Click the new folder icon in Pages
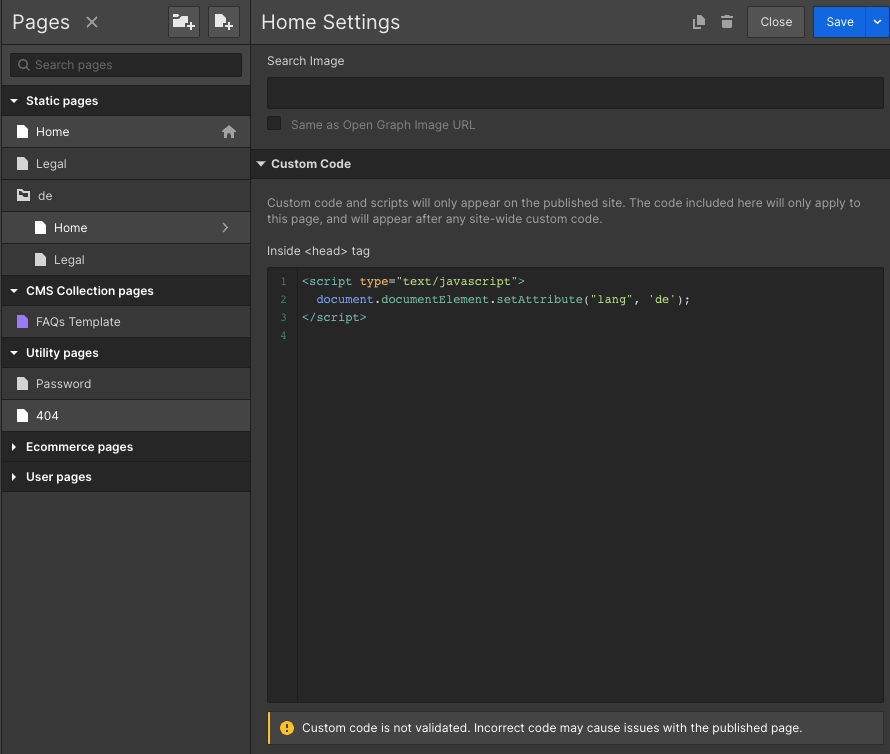Screen dimensions: 890x754 click(184, 22)
